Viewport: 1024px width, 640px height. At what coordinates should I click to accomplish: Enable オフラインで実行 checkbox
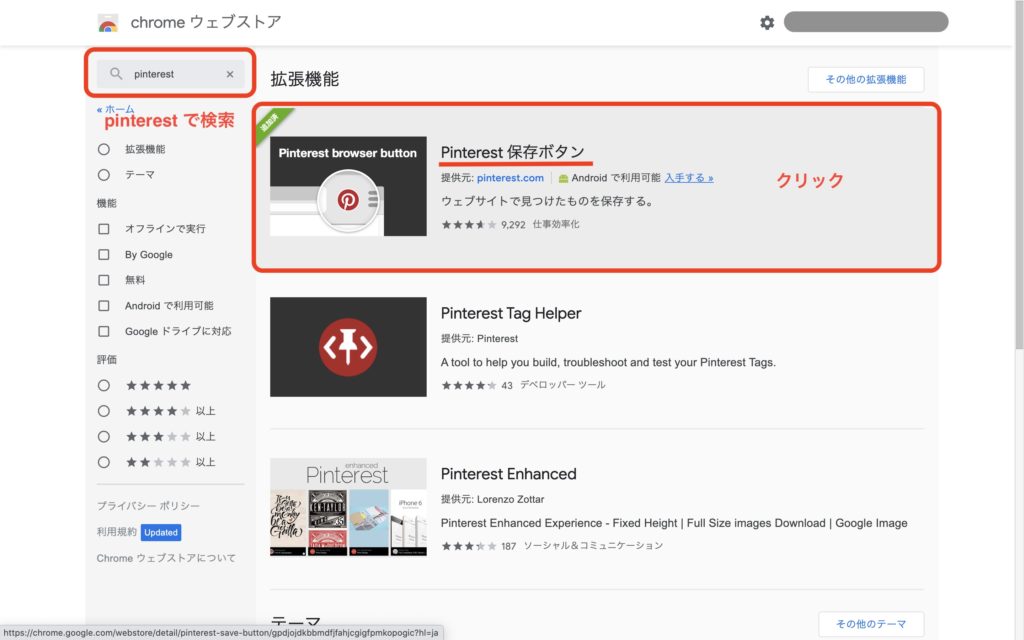coord(104,229)
